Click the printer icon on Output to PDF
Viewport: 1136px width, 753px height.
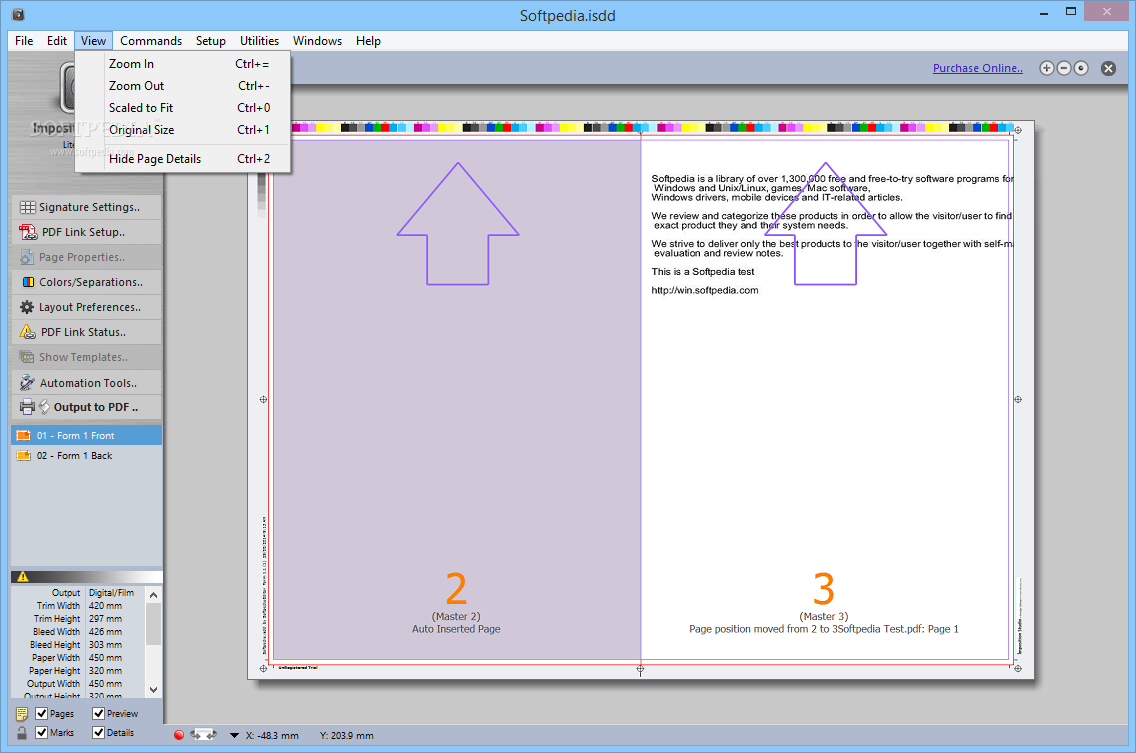click(x=28, y=407)
